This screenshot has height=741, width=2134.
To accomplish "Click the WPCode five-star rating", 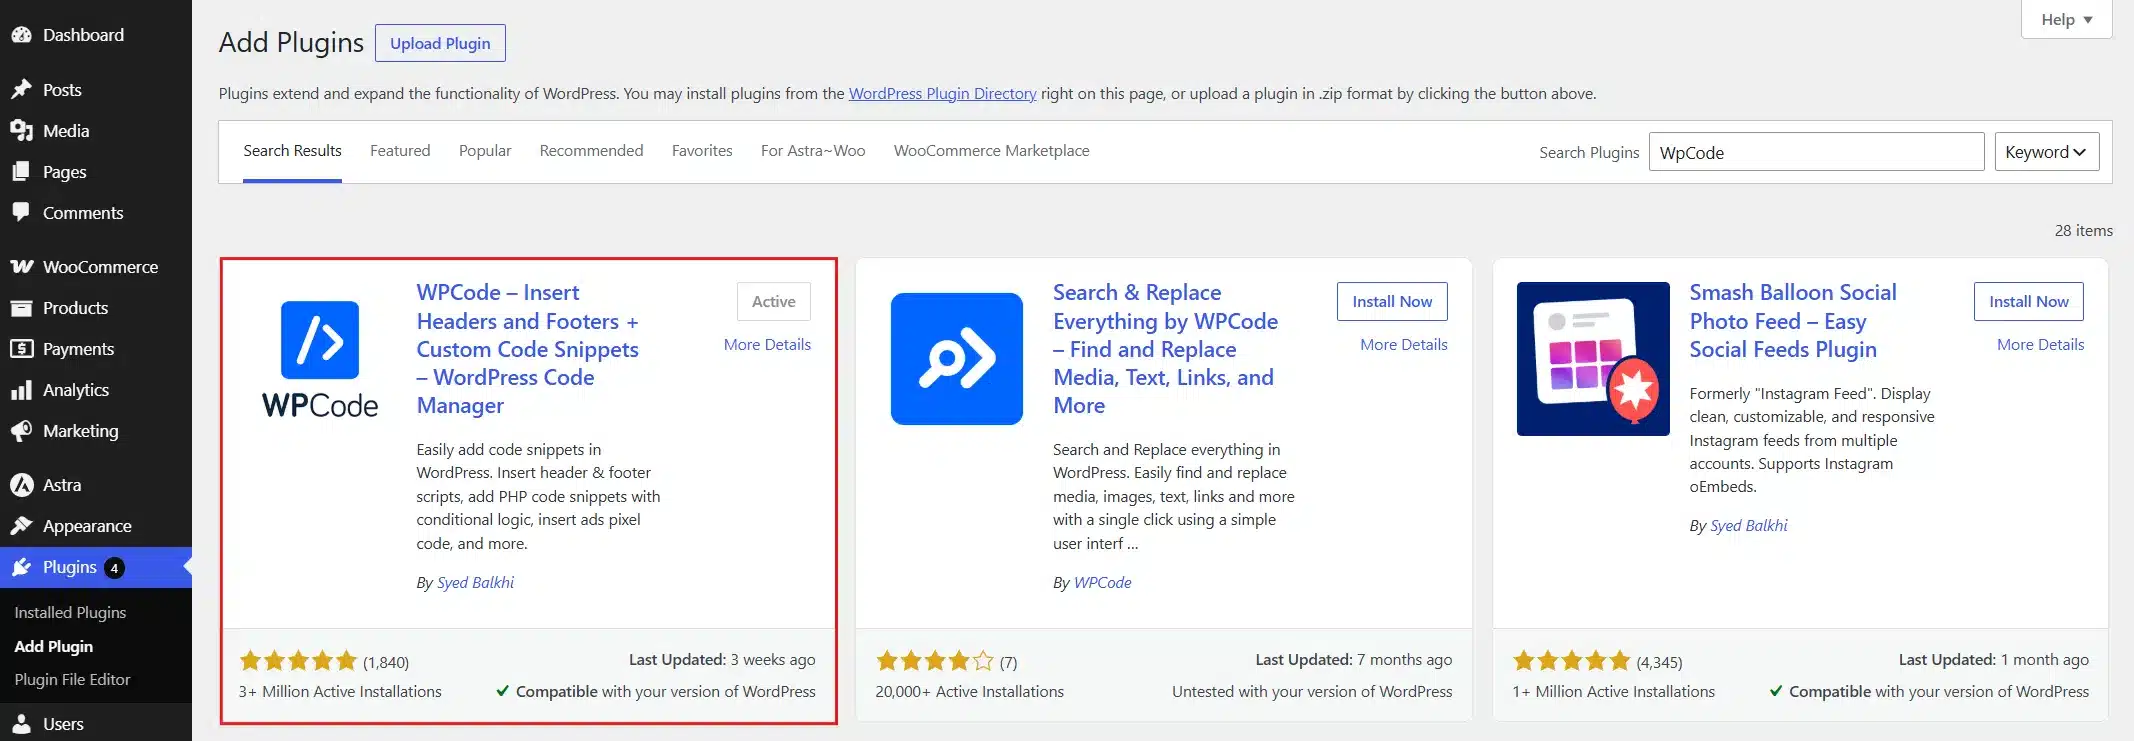I will tap(298, 661).
